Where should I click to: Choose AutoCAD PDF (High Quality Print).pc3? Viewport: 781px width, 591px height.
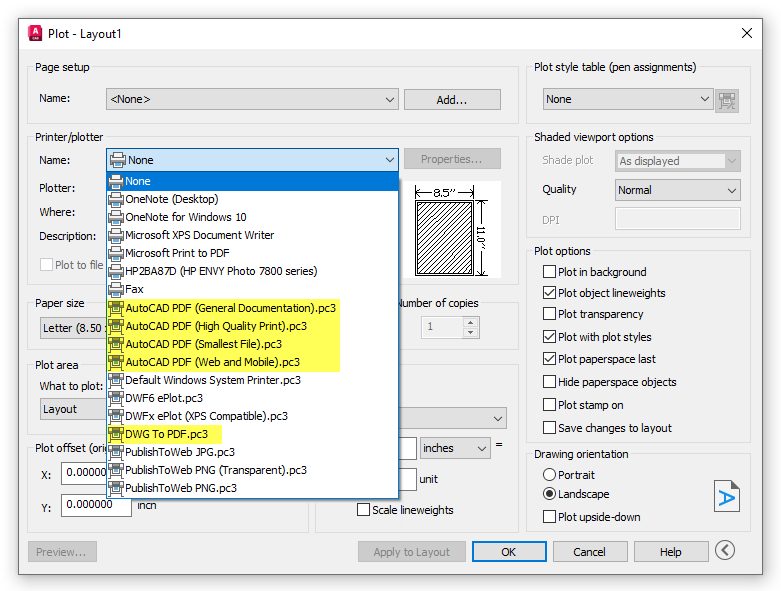point(252,326)
